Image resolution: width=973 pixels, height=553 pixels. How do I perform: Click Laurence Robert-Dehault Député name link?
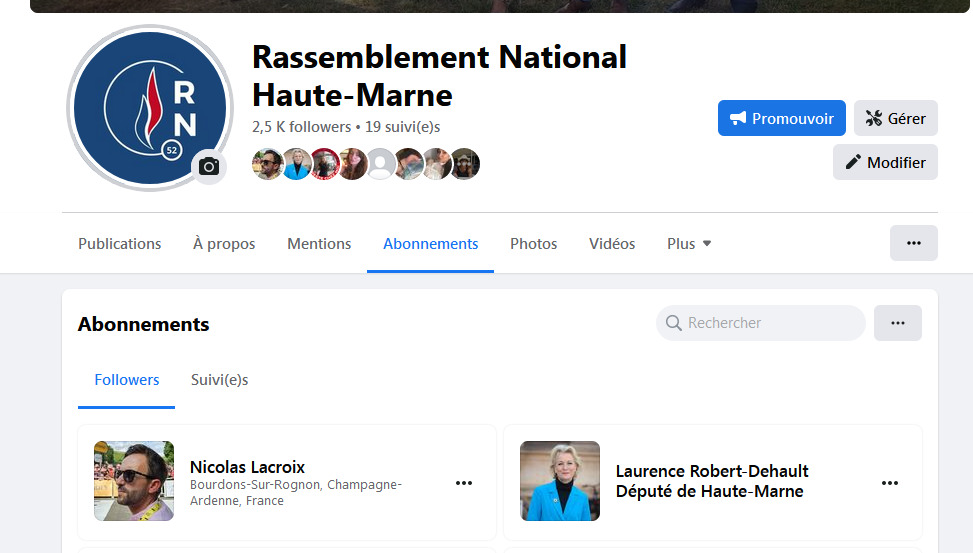pyautogui.click(x=712, y=481)
